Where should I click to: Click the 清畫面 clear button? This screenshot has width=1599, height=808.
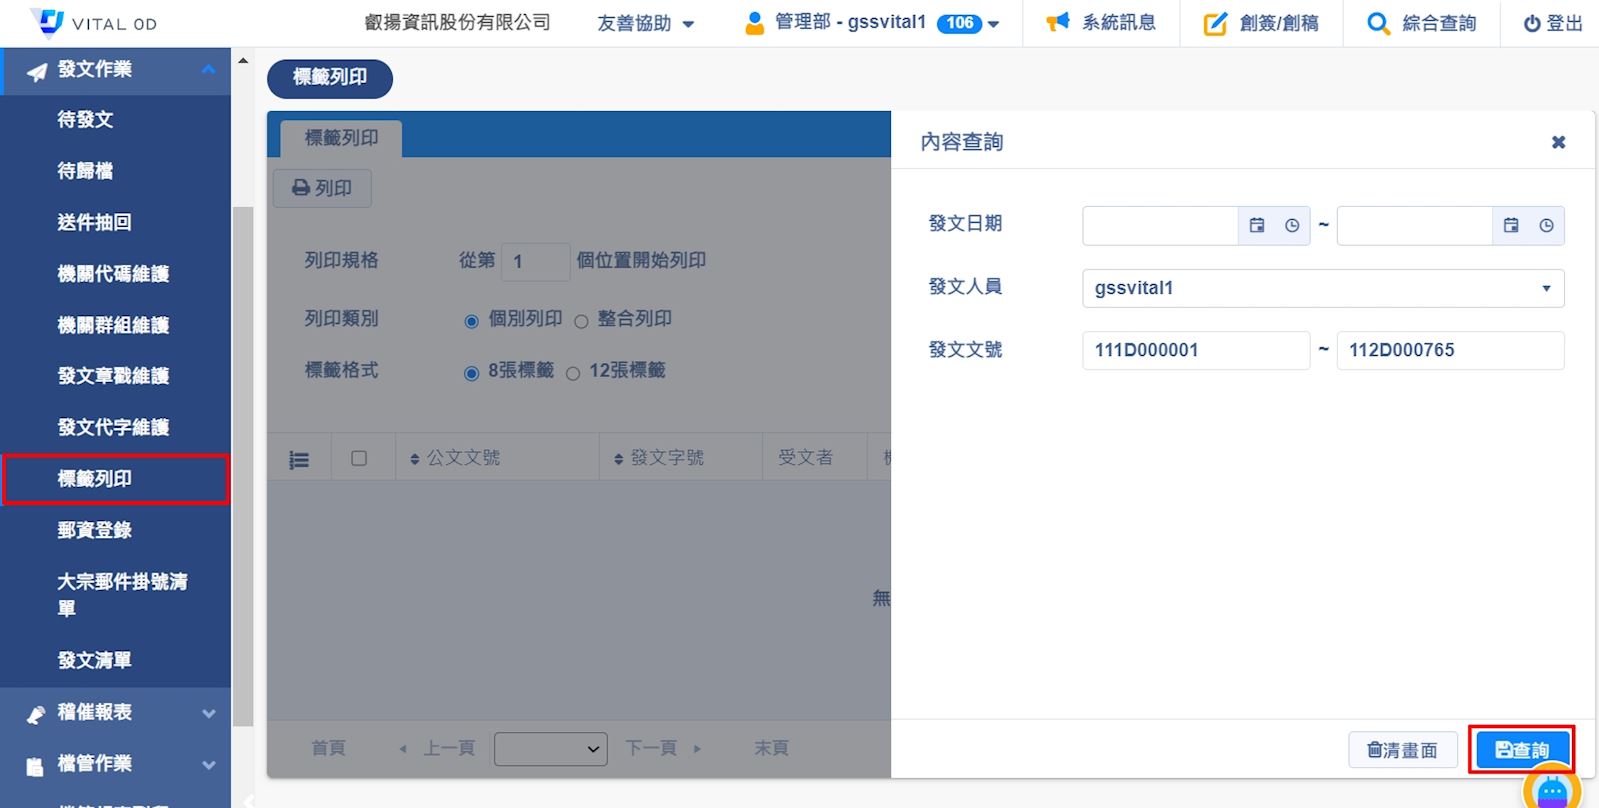point(1402,750)
